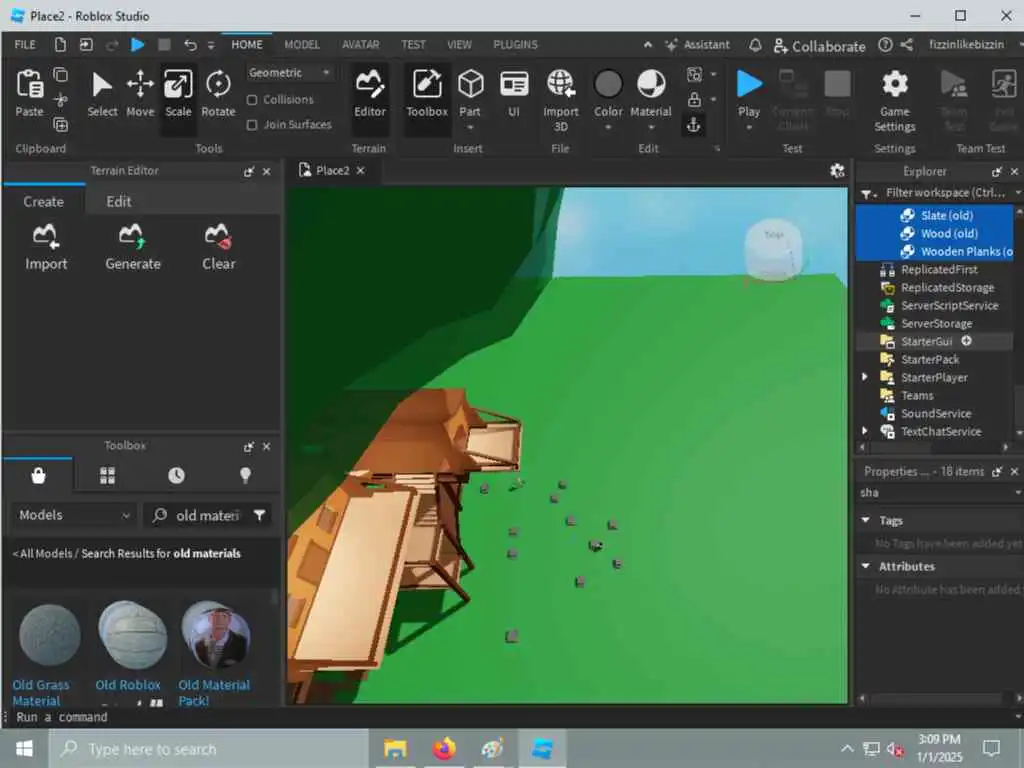Open notifications bell
Screen dimensions: 1024x768
pos(755,44)
